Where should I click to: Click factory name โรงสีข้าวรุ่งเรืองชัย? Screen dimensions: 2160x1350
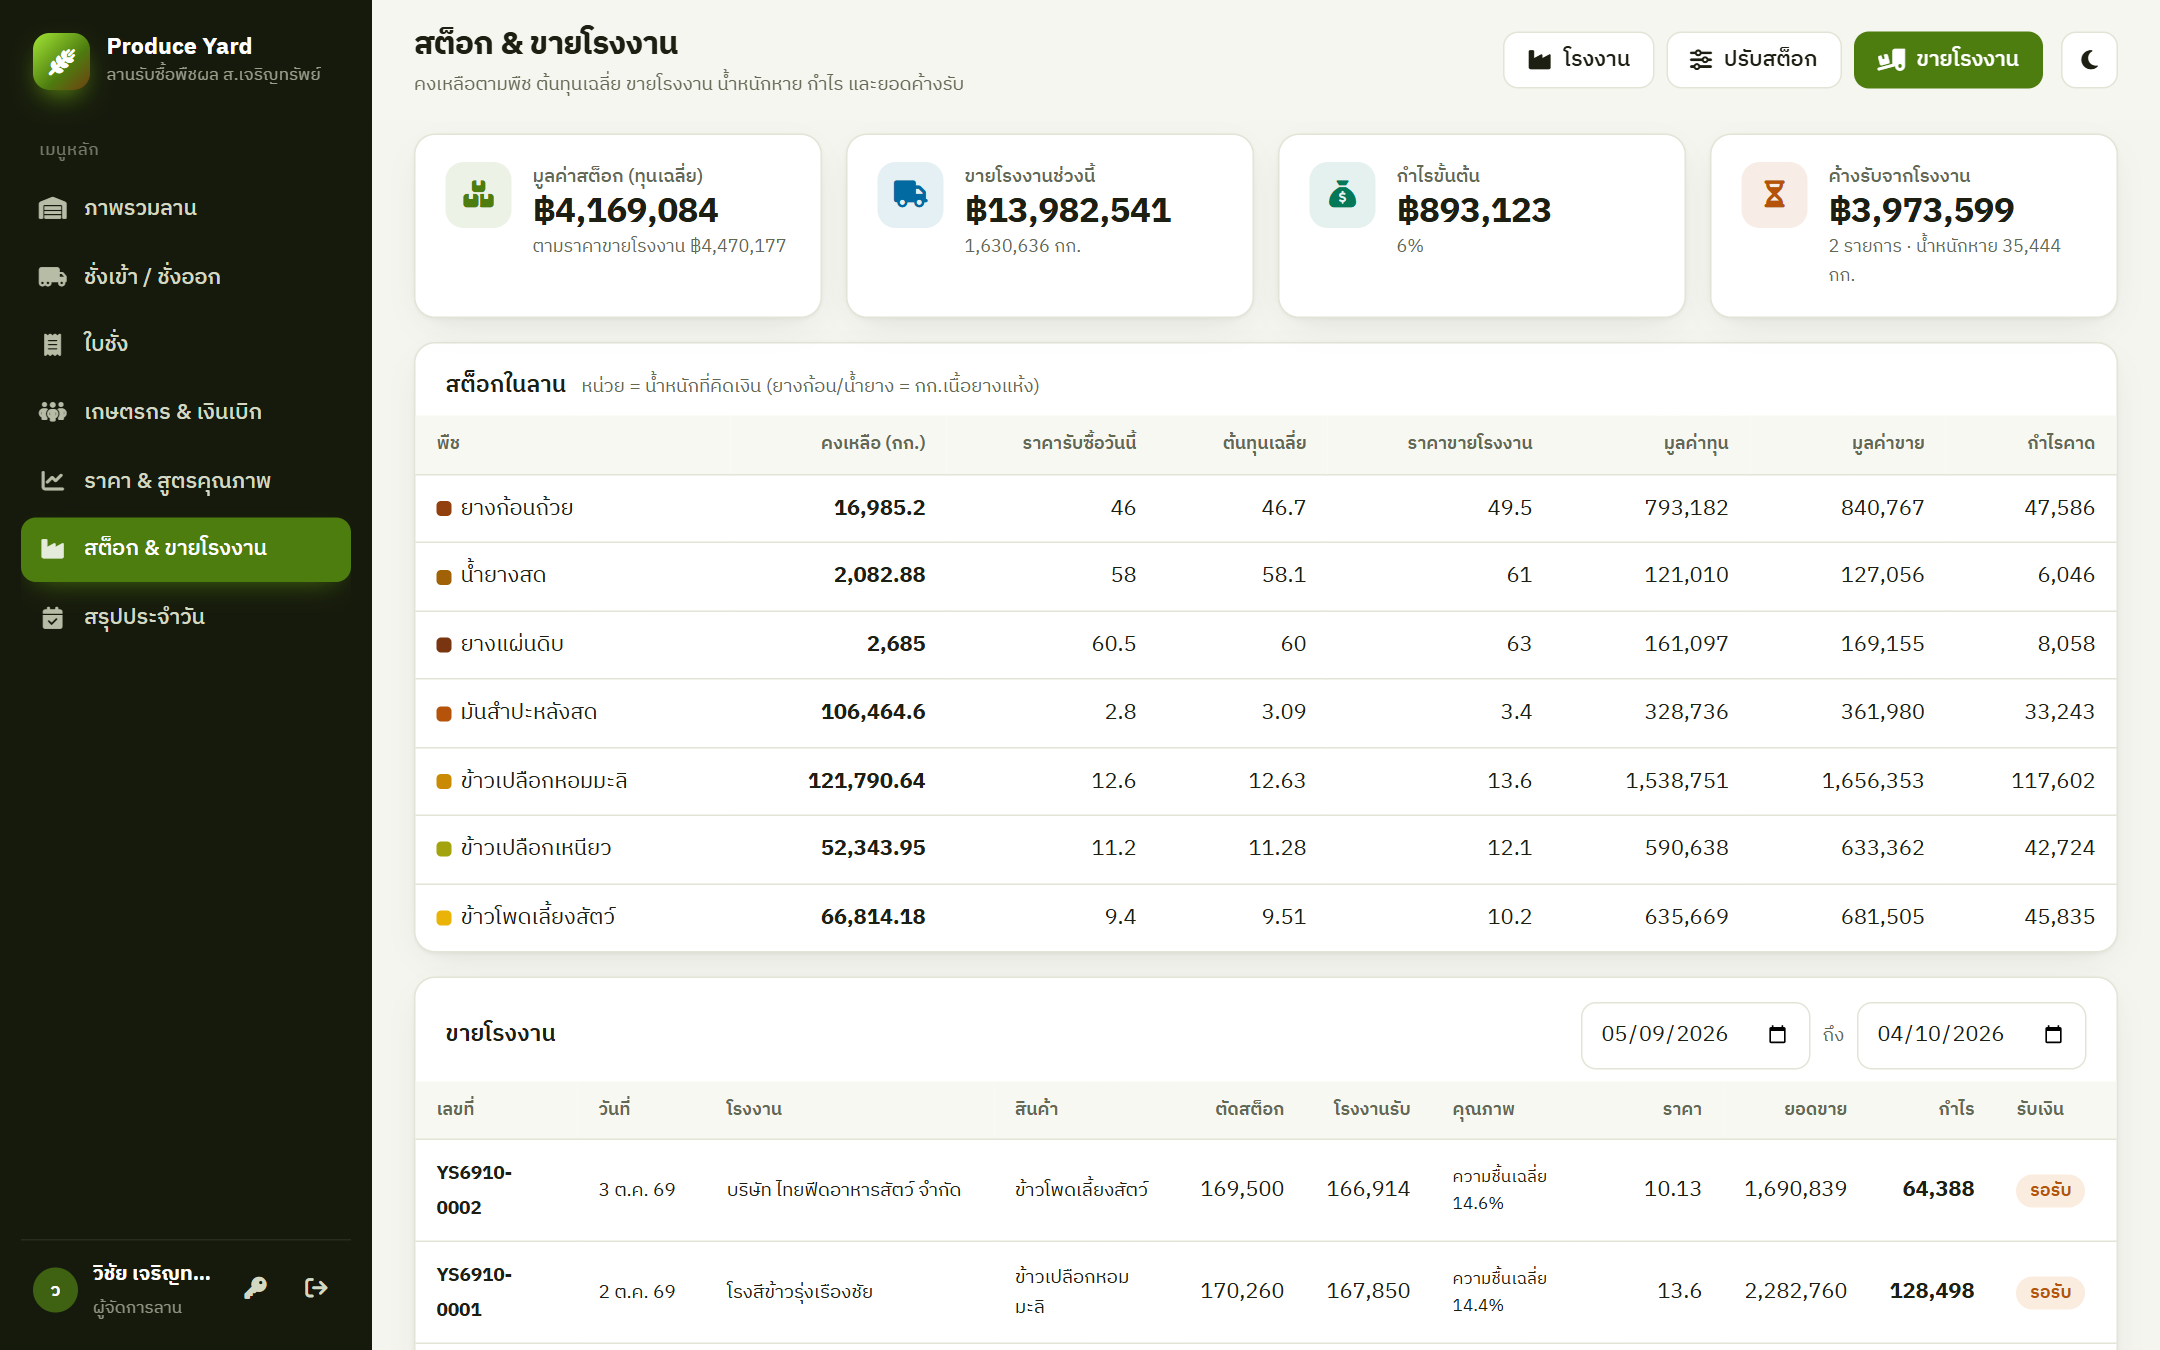coord(800,1292)
